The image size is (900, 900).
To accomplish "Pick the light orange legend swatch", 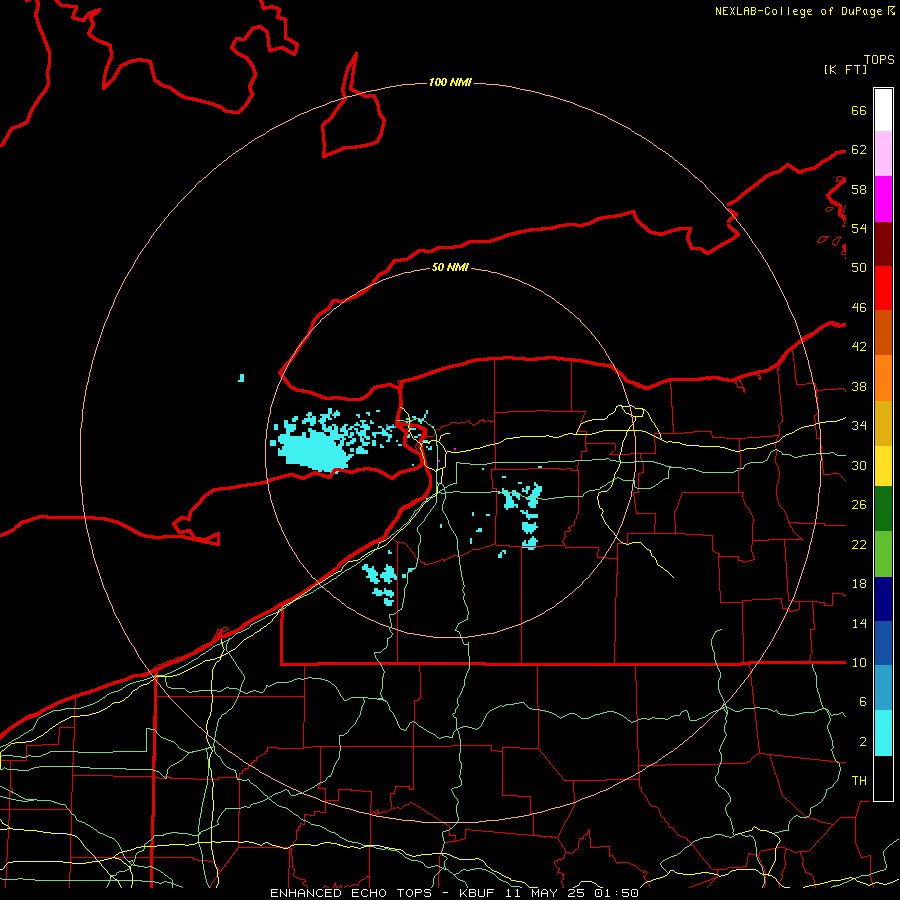I will tap(883, 378).
